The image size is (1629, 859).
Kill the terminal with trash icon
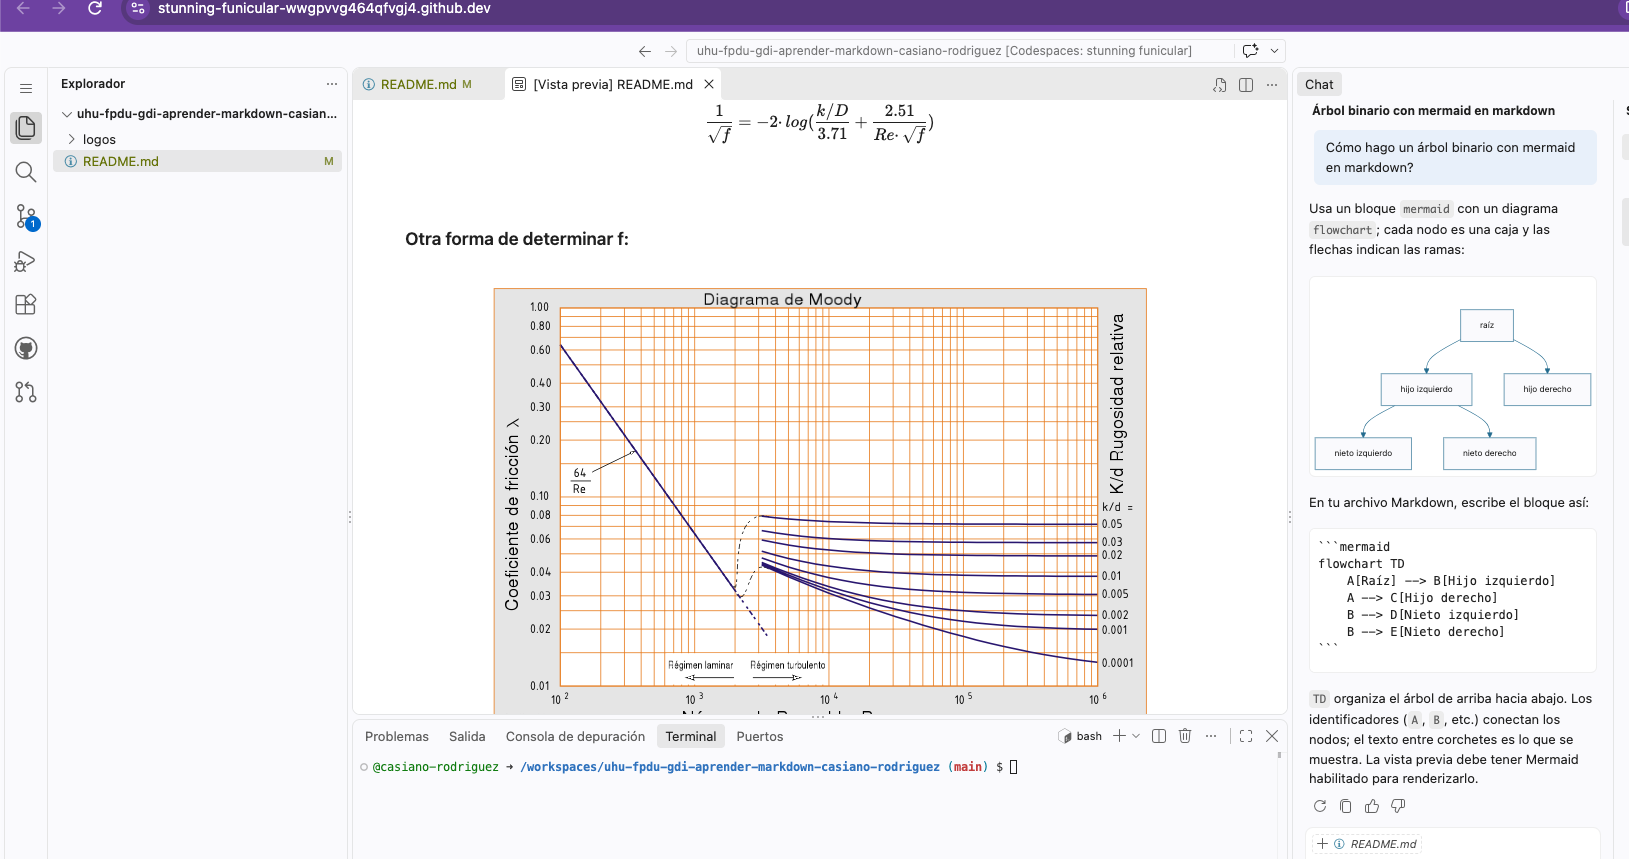pyautogui.click(x=1185, y=736)
